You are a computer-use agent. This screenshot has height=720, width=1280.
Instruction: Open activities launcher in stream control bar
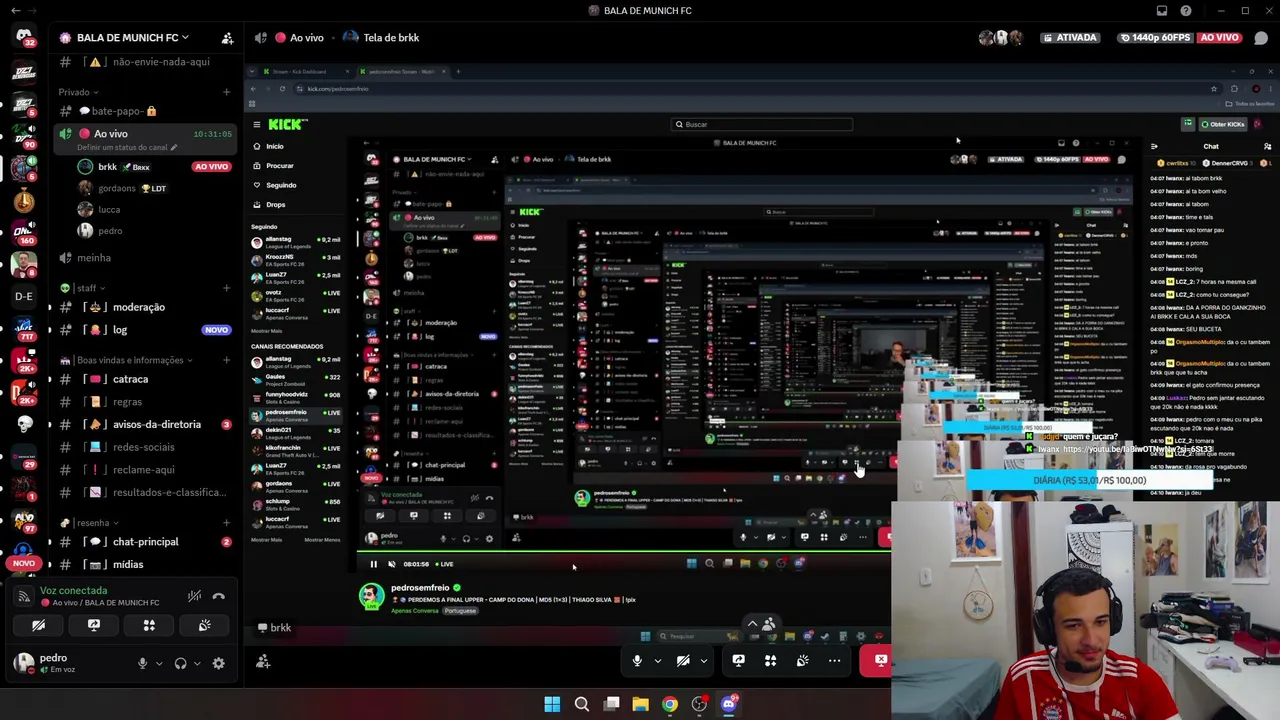pyautogui.click(x=770, y=660)
